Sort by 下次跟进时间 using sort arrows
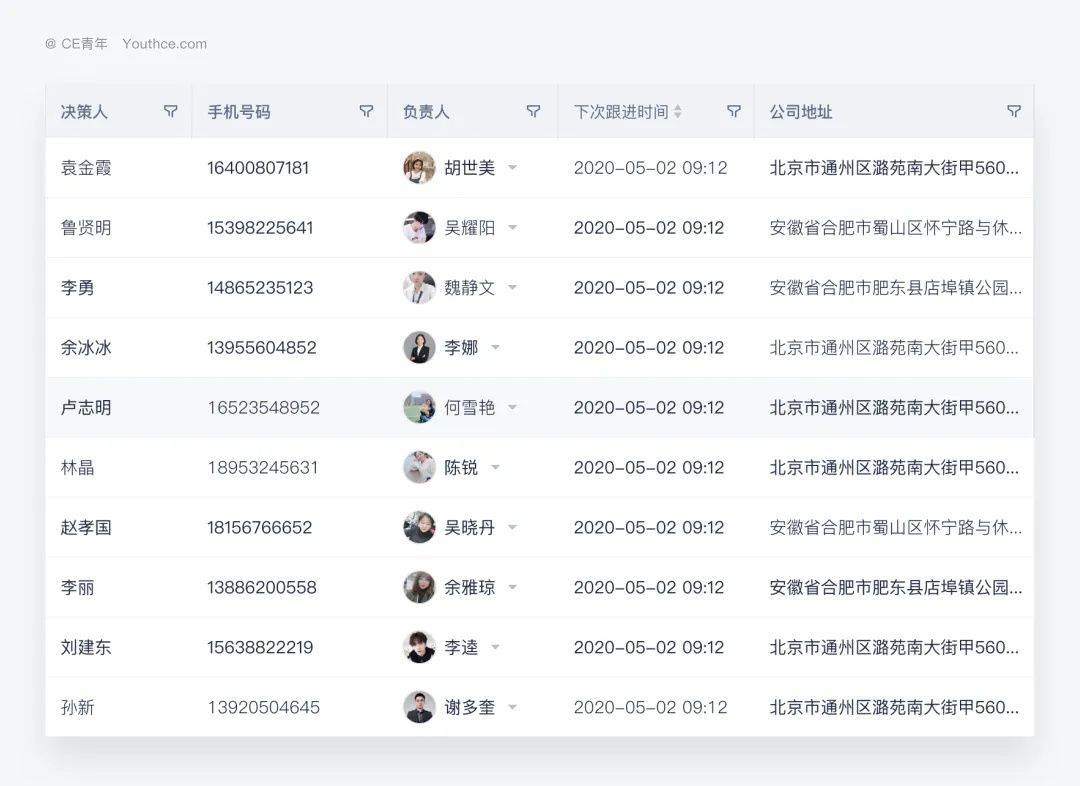This screenshot has width=1080, height=786. pos(678,112)
